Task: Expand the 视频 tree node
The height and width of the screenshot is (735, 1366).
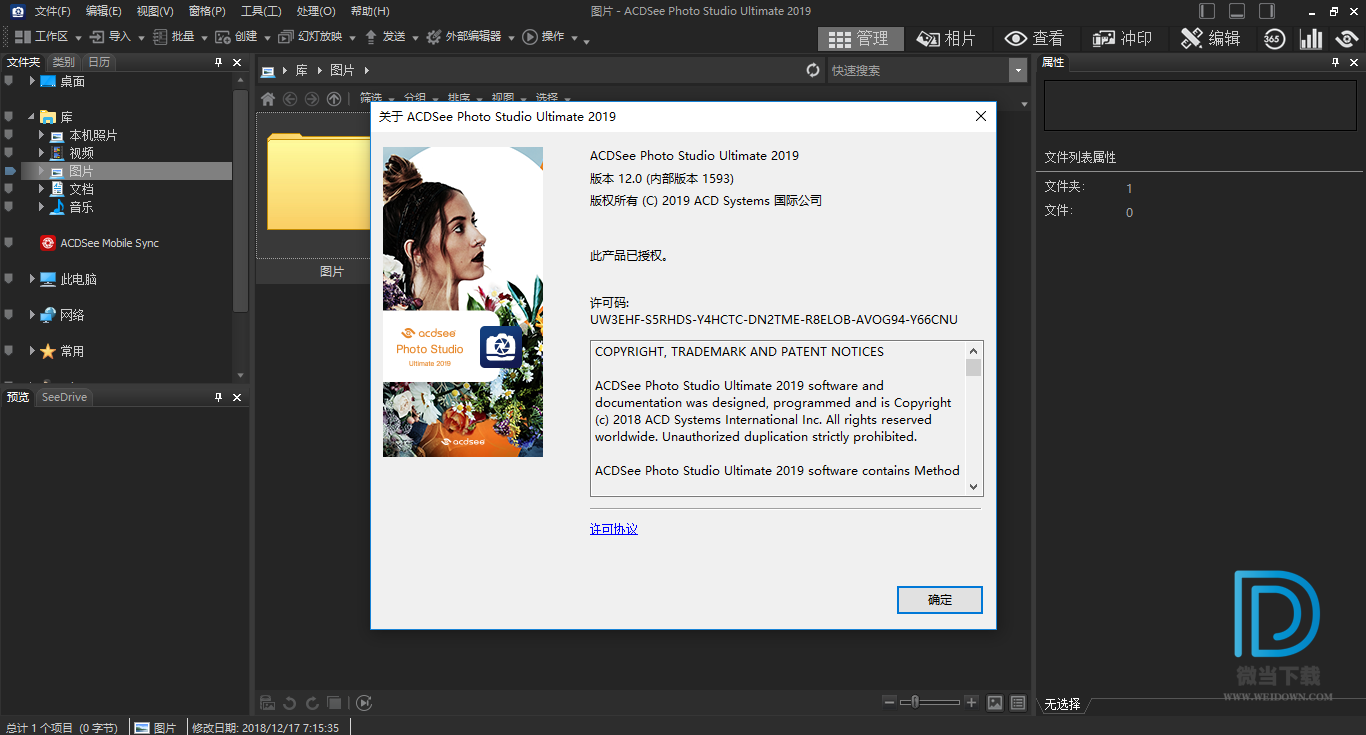Action: click(42, 153)
